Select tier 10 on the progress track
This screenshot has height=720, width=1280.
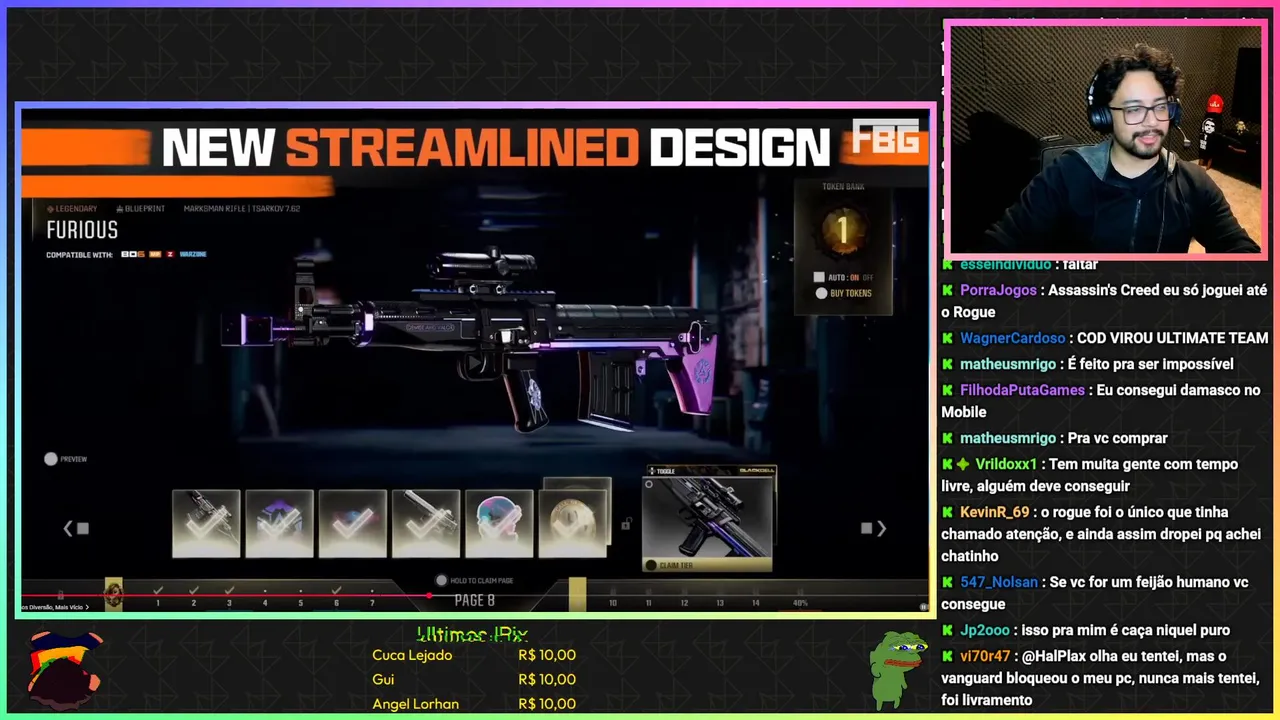tap(613, 602)
